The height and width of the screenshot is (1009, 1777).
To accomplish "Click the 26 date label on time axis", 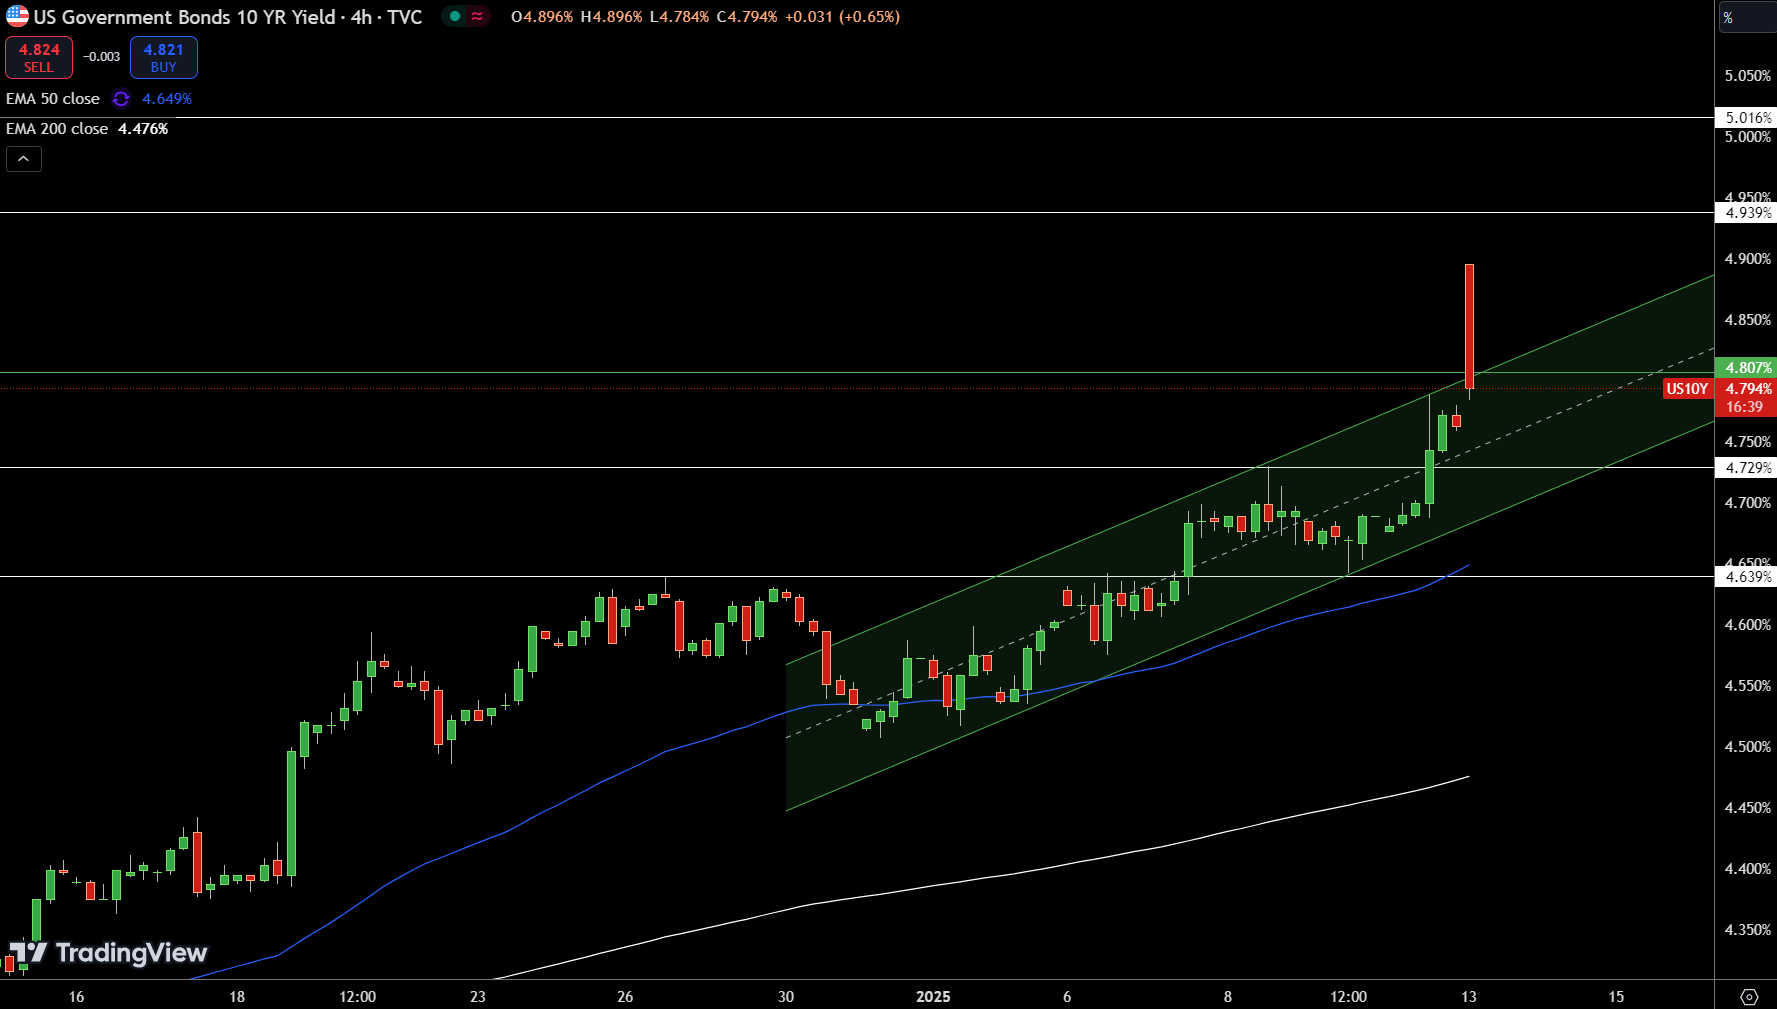I will point(625,997).
